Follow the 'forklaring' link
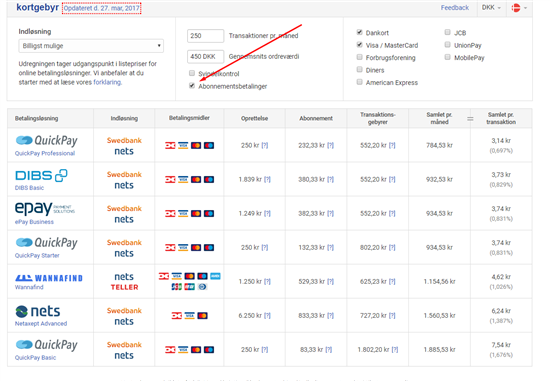 click(107, 82)
